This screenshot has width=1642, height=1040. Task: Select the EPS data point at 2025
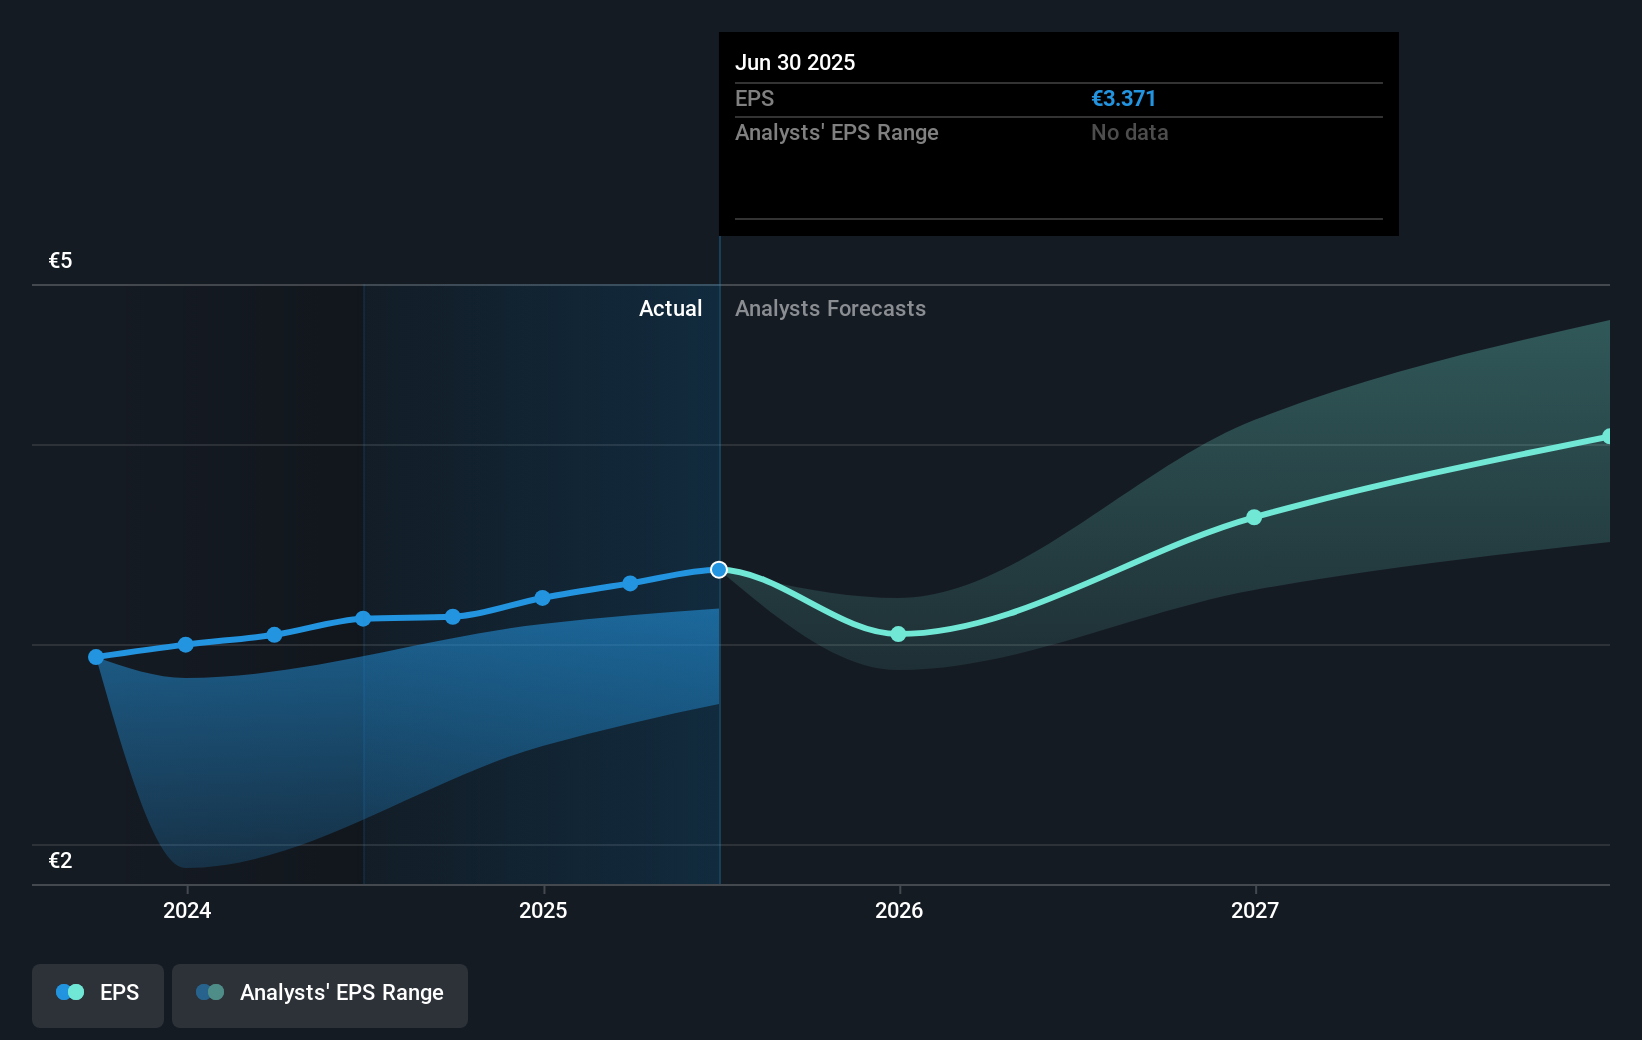[x=542, y=598]
